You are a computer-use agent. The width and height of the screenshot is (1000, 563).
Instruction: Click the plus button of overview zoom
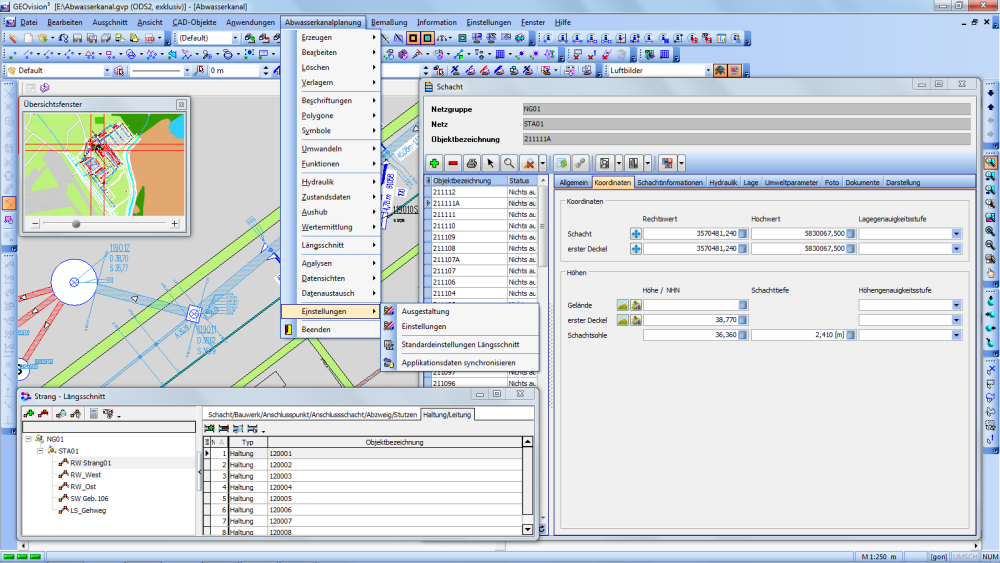pyautogui.click(x=175, y=224)
